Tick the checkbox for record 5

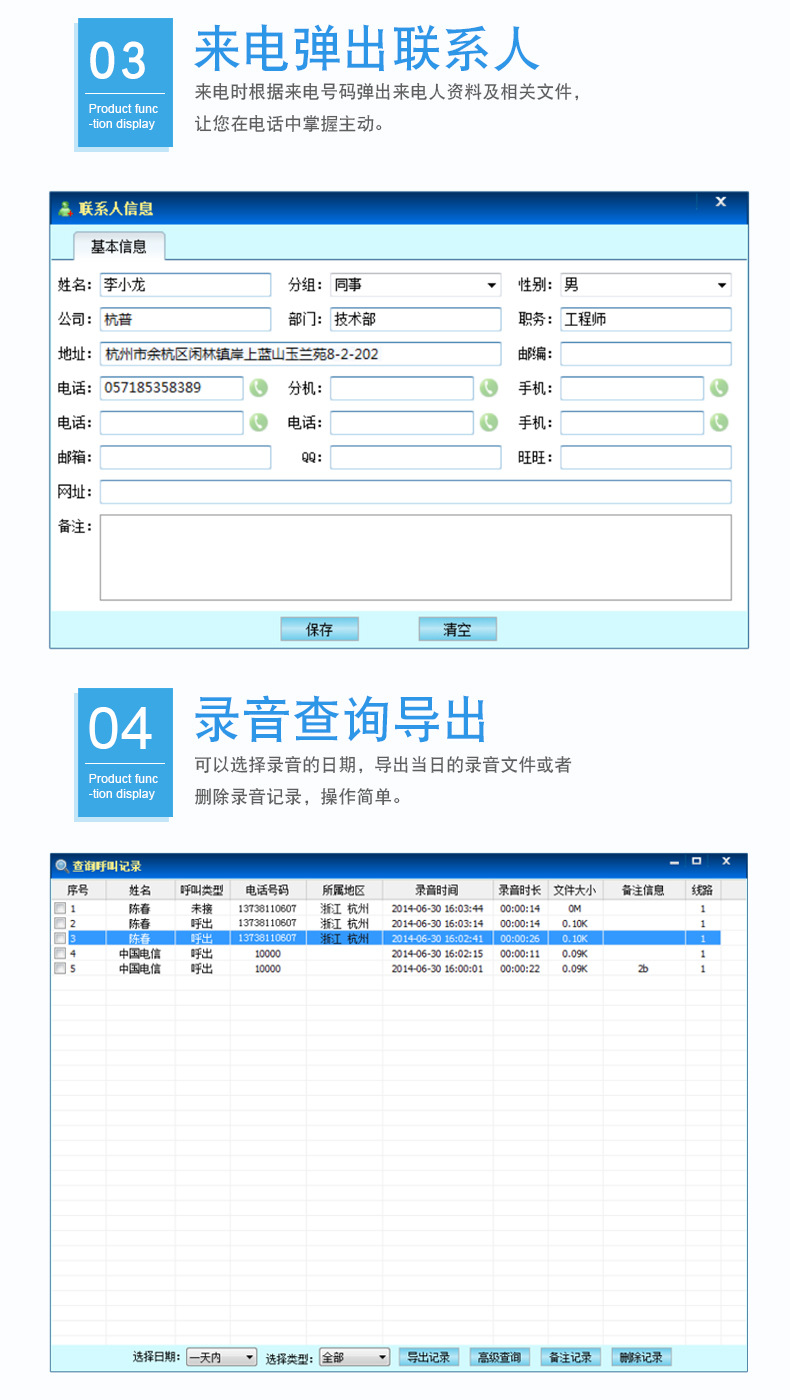60,969
